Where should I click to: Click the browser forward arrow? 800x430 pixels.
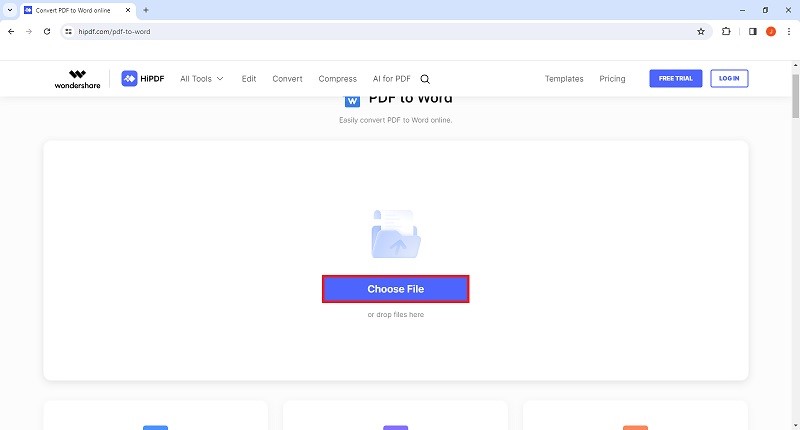pyautogui.click(x=29, y=32)
